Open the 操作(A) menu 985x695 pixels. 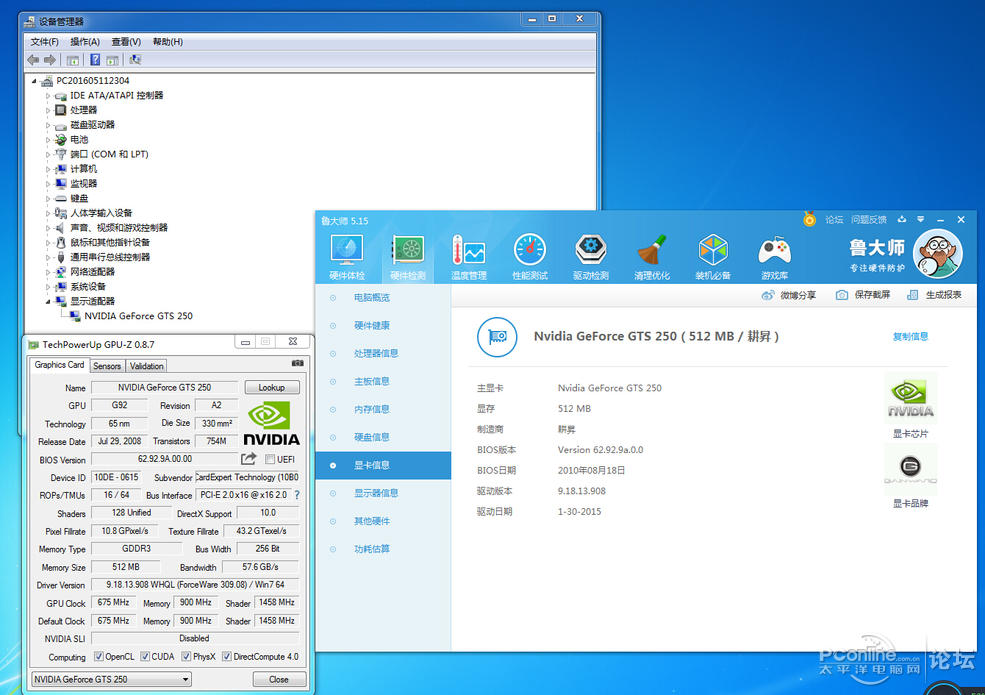pyautogui.click(x=85, y=41)
